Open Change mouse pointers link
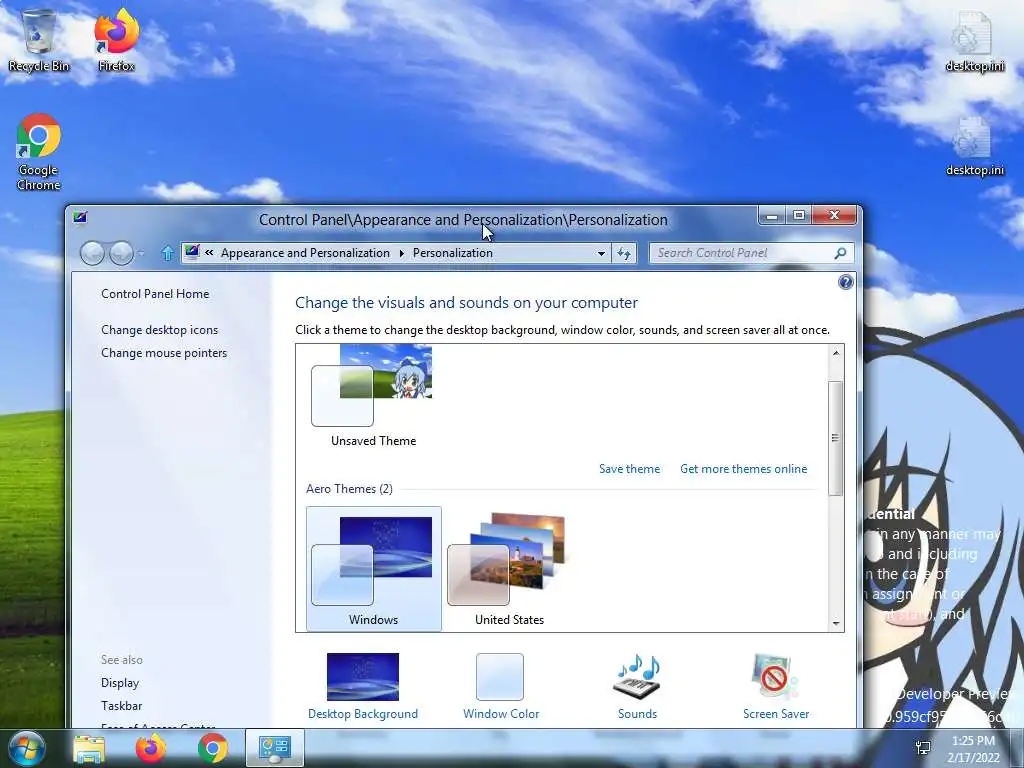The height and width of the screenshot is (768, 1024). (164, 353)
